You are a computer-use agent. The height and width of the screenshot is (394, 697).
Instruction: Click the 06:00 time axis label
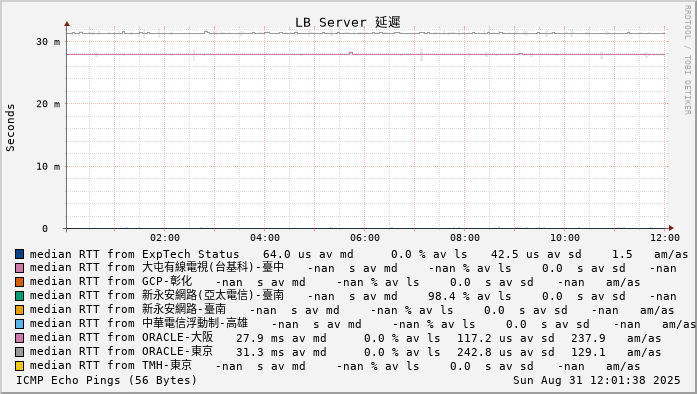coord(365,238)
